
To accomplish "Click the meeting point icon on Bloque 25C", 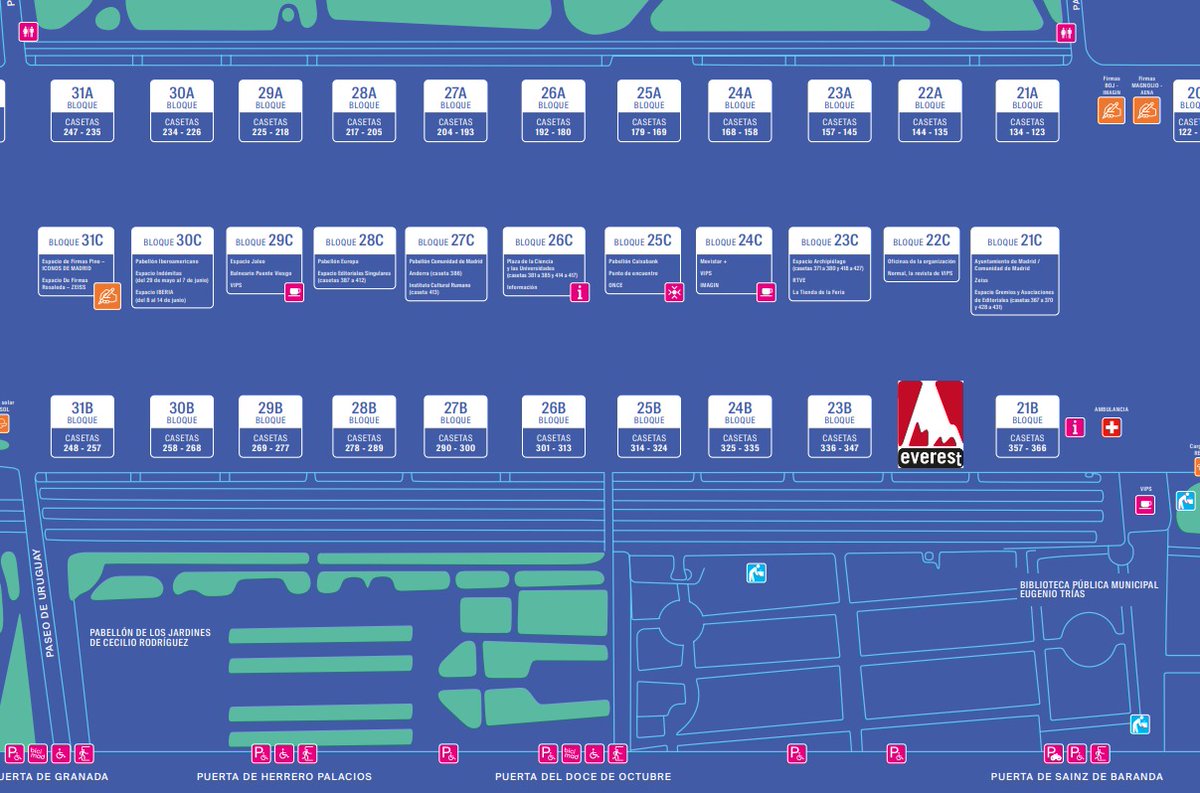I will [x=675, y=292].
